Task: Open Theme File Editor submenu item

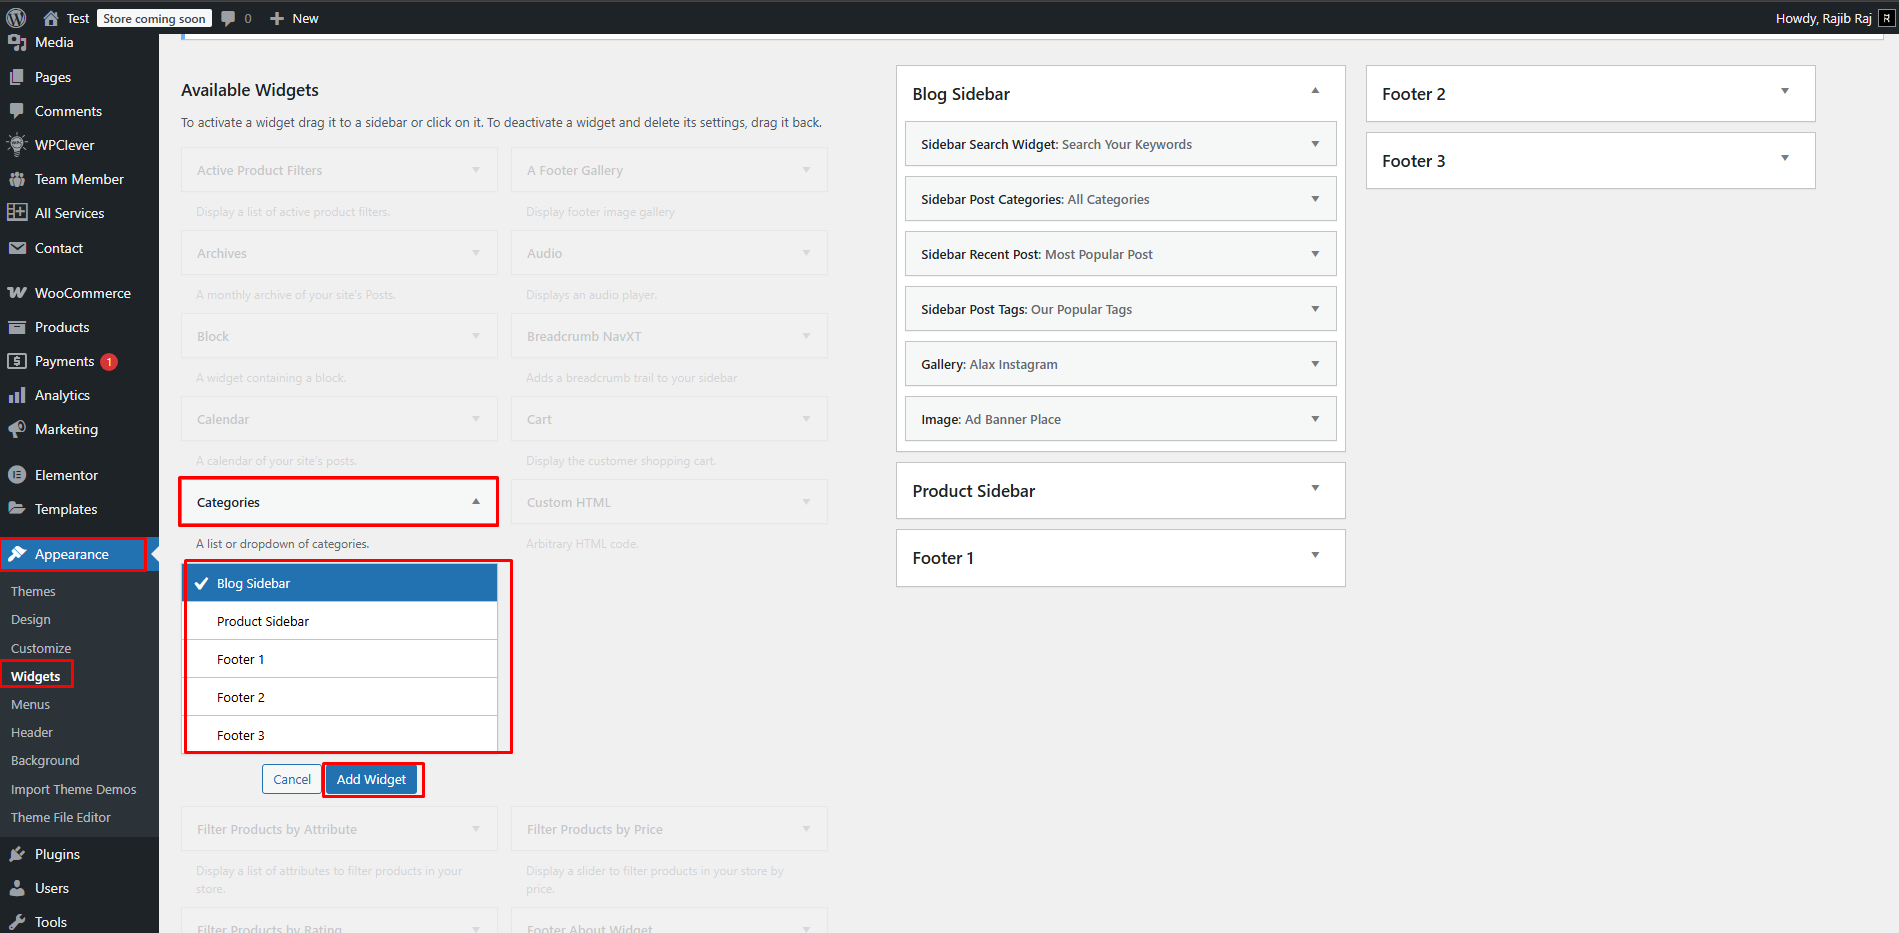Action: click(x=61, y=818)
